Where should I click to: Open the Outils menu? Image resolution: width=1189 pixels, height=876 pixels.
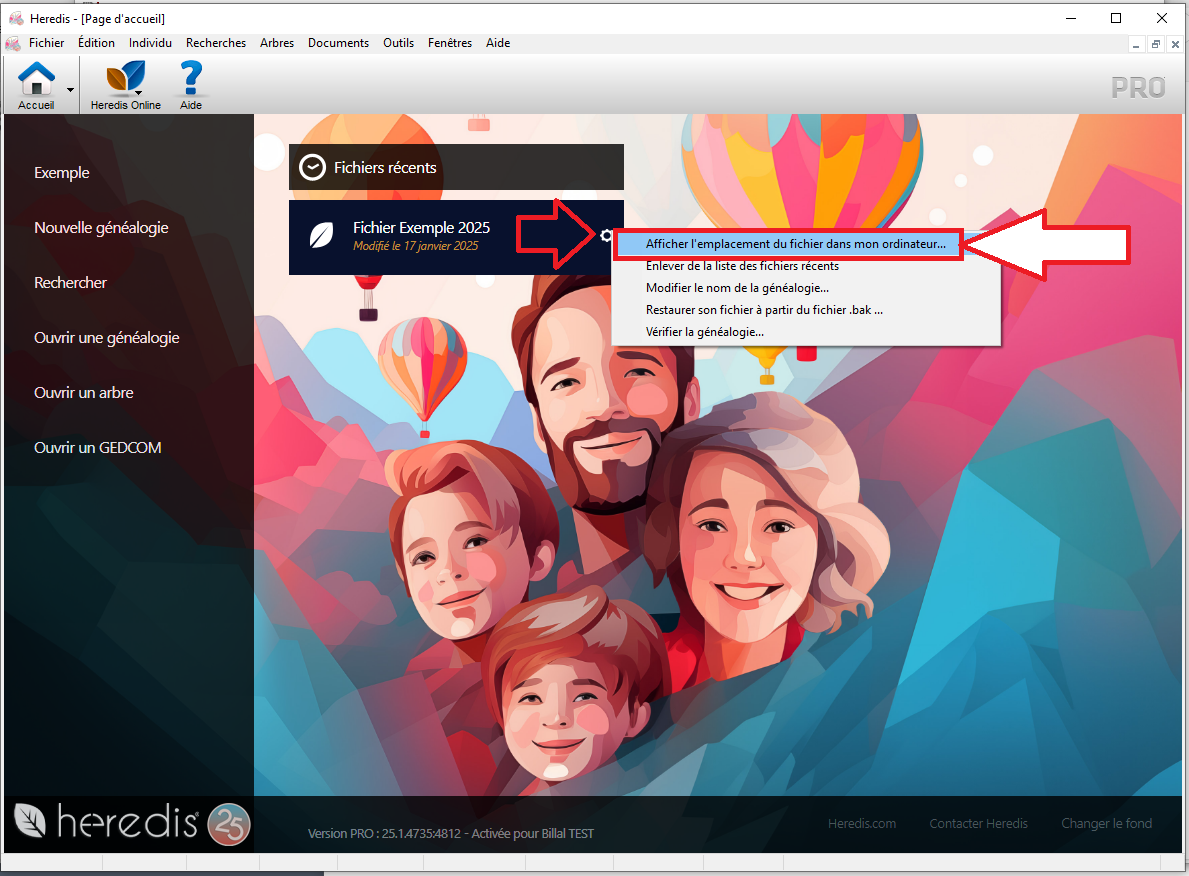coord(398,43)
